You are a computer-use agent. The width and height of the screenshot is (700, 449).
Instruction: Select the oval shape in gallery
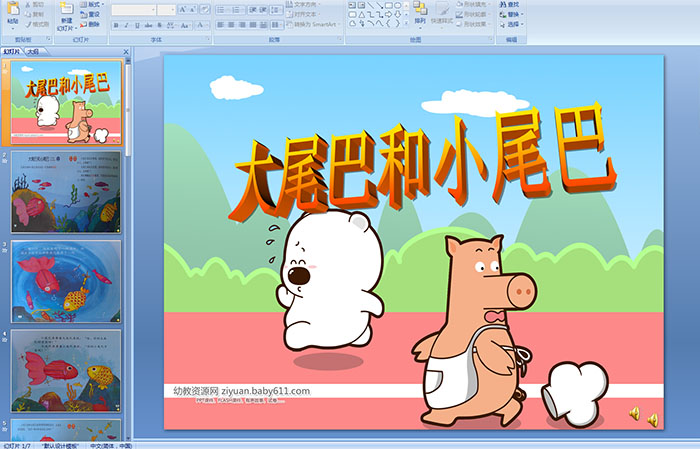pyautogui.click(x=397, y=5)
